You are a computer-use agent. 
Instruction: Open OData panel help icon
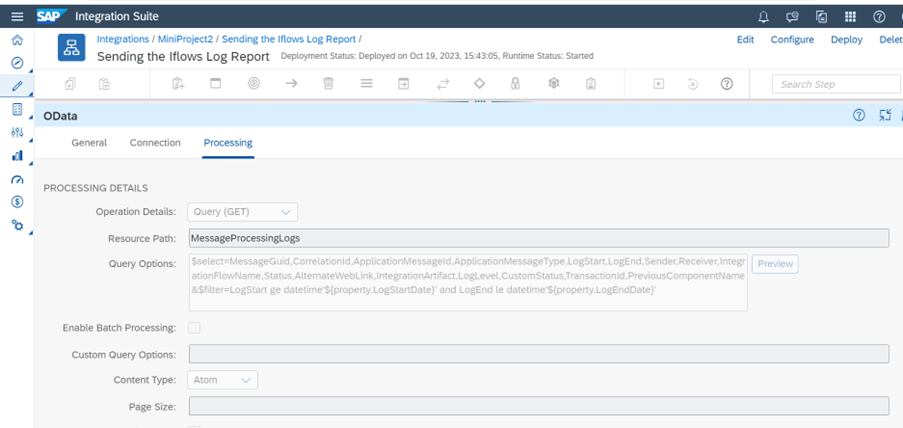click(x=859, y=115)
